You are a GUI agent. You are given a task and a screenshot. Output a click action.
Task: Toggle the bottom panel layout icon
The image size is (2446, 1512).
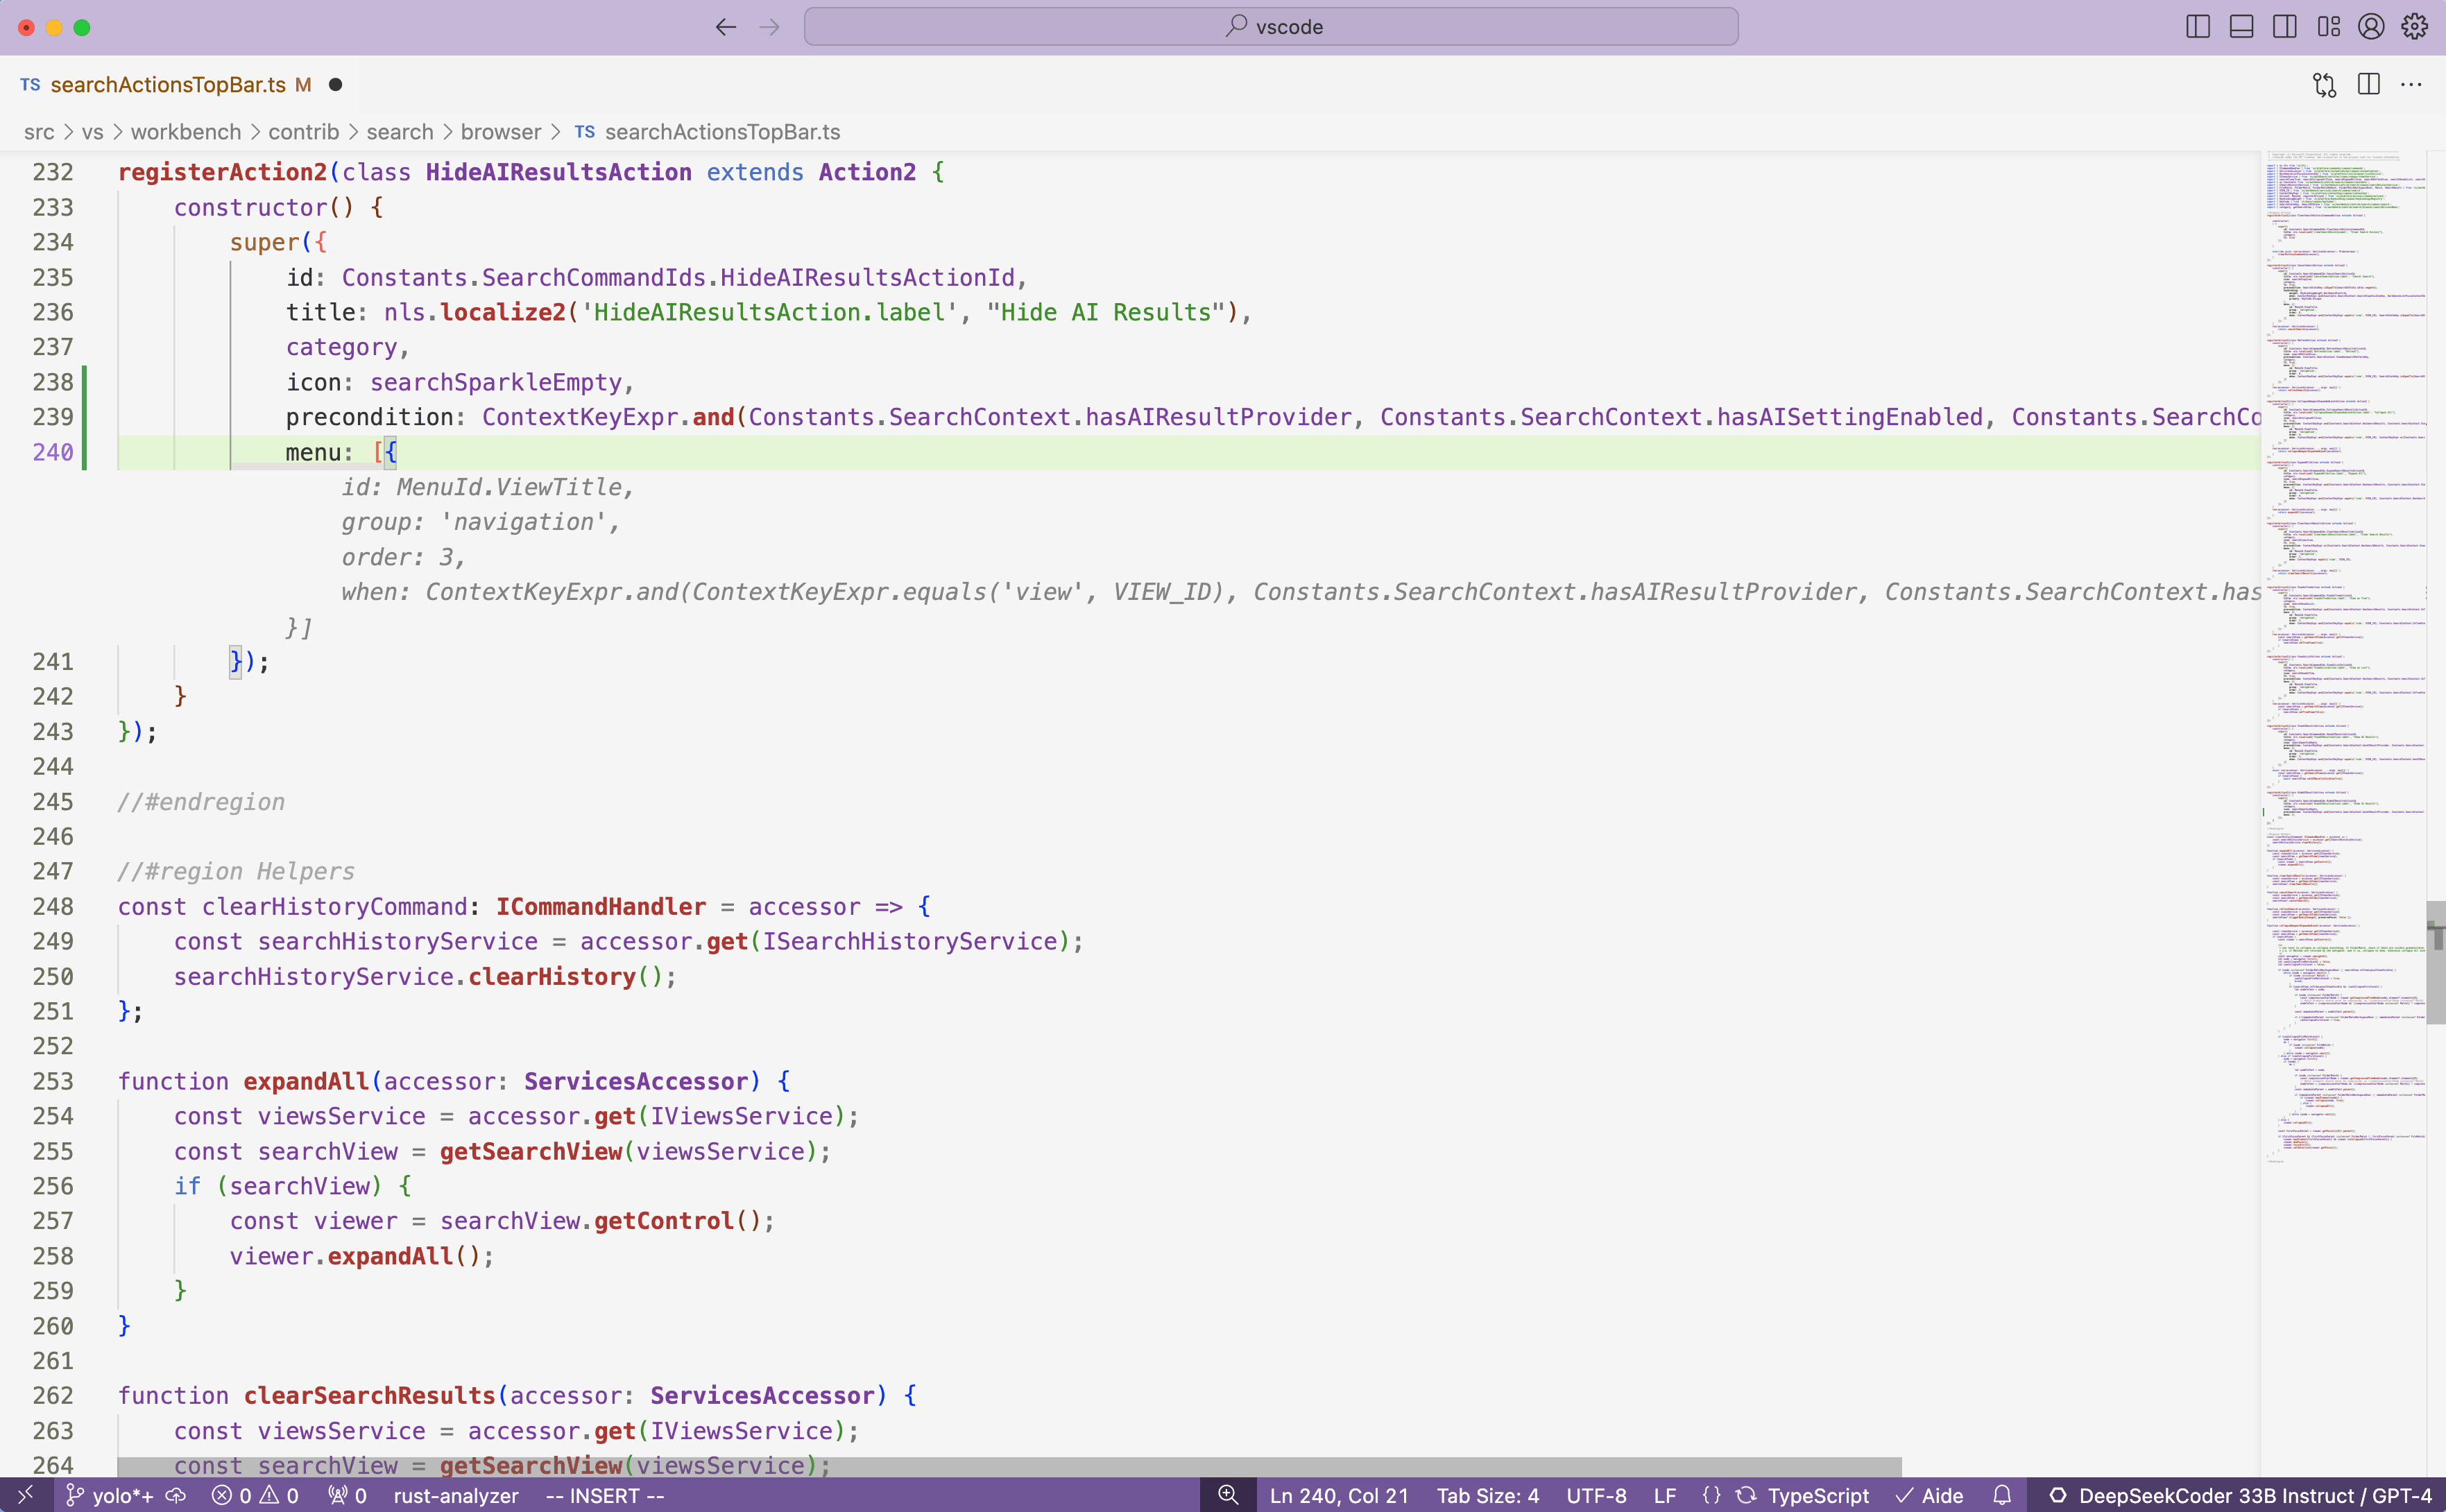click(x=2241, y=27)
